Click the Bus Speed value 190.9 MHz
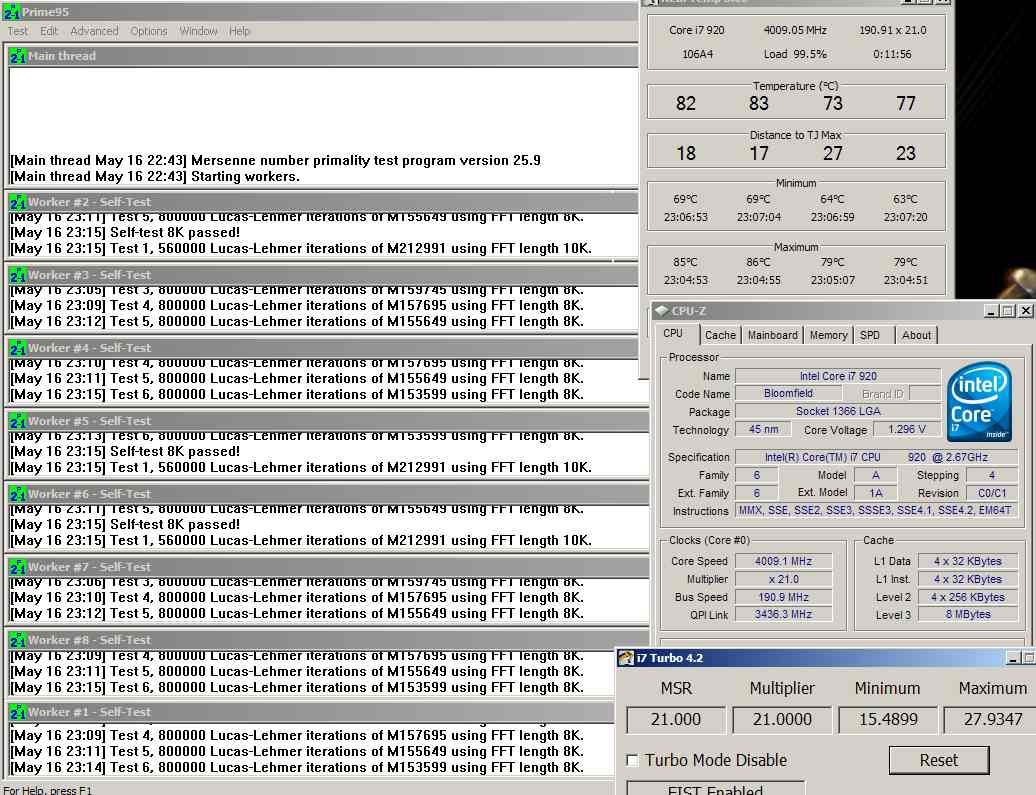The height and width of the screenshot is (795, 1036). 783,597
